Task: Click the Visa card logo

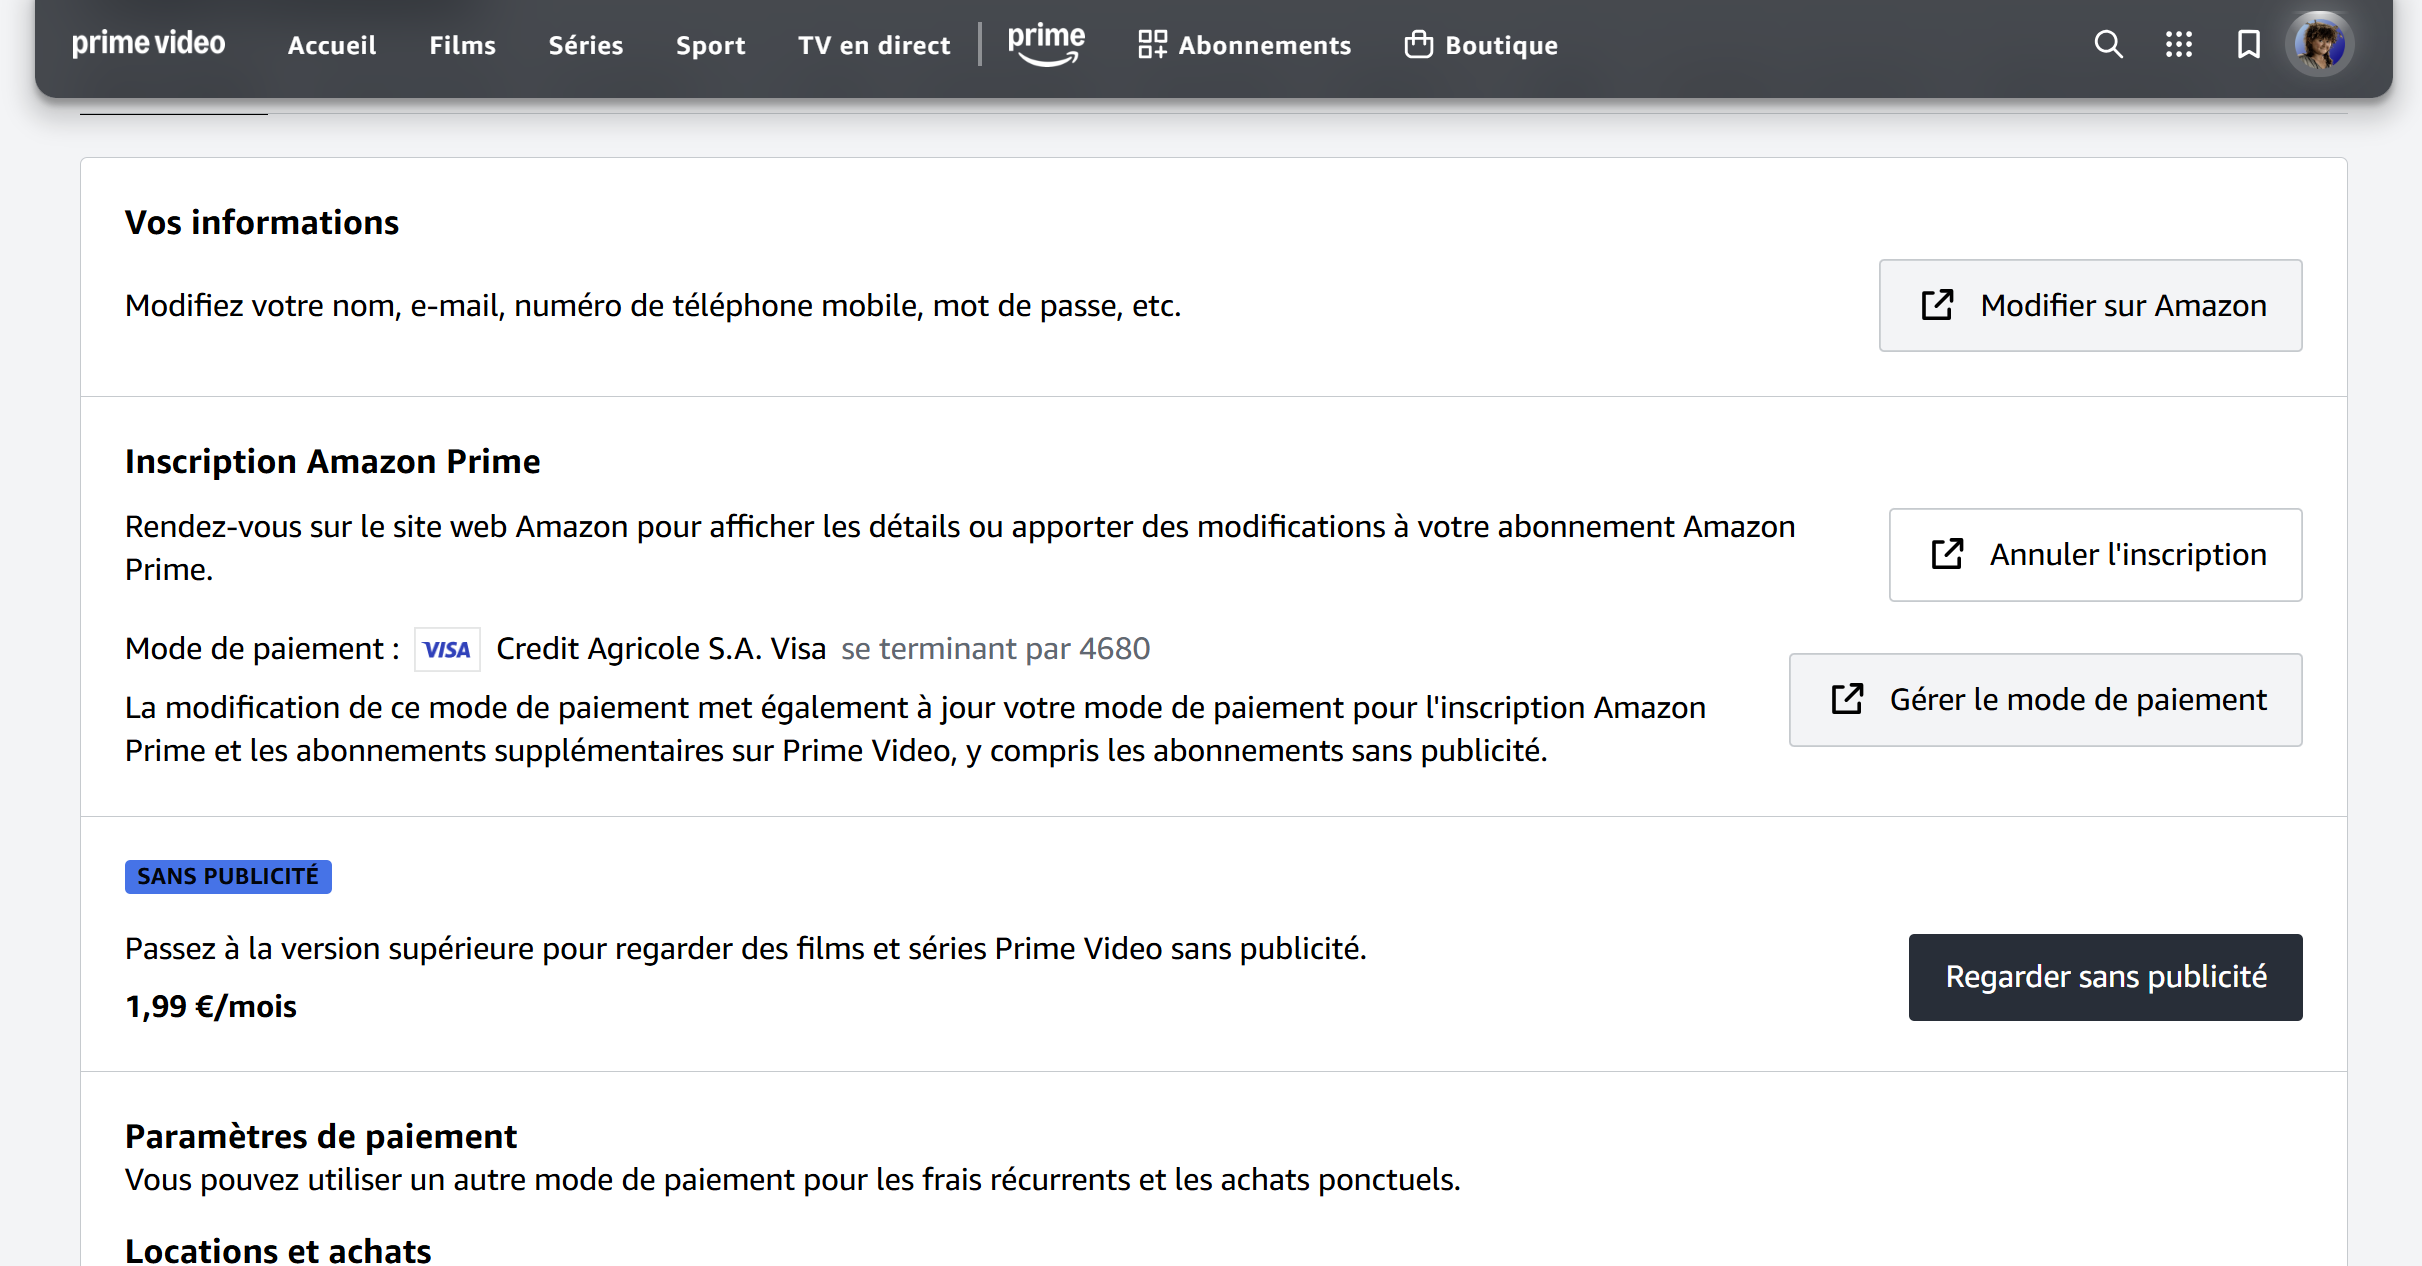Action: (x=447, y=650)
